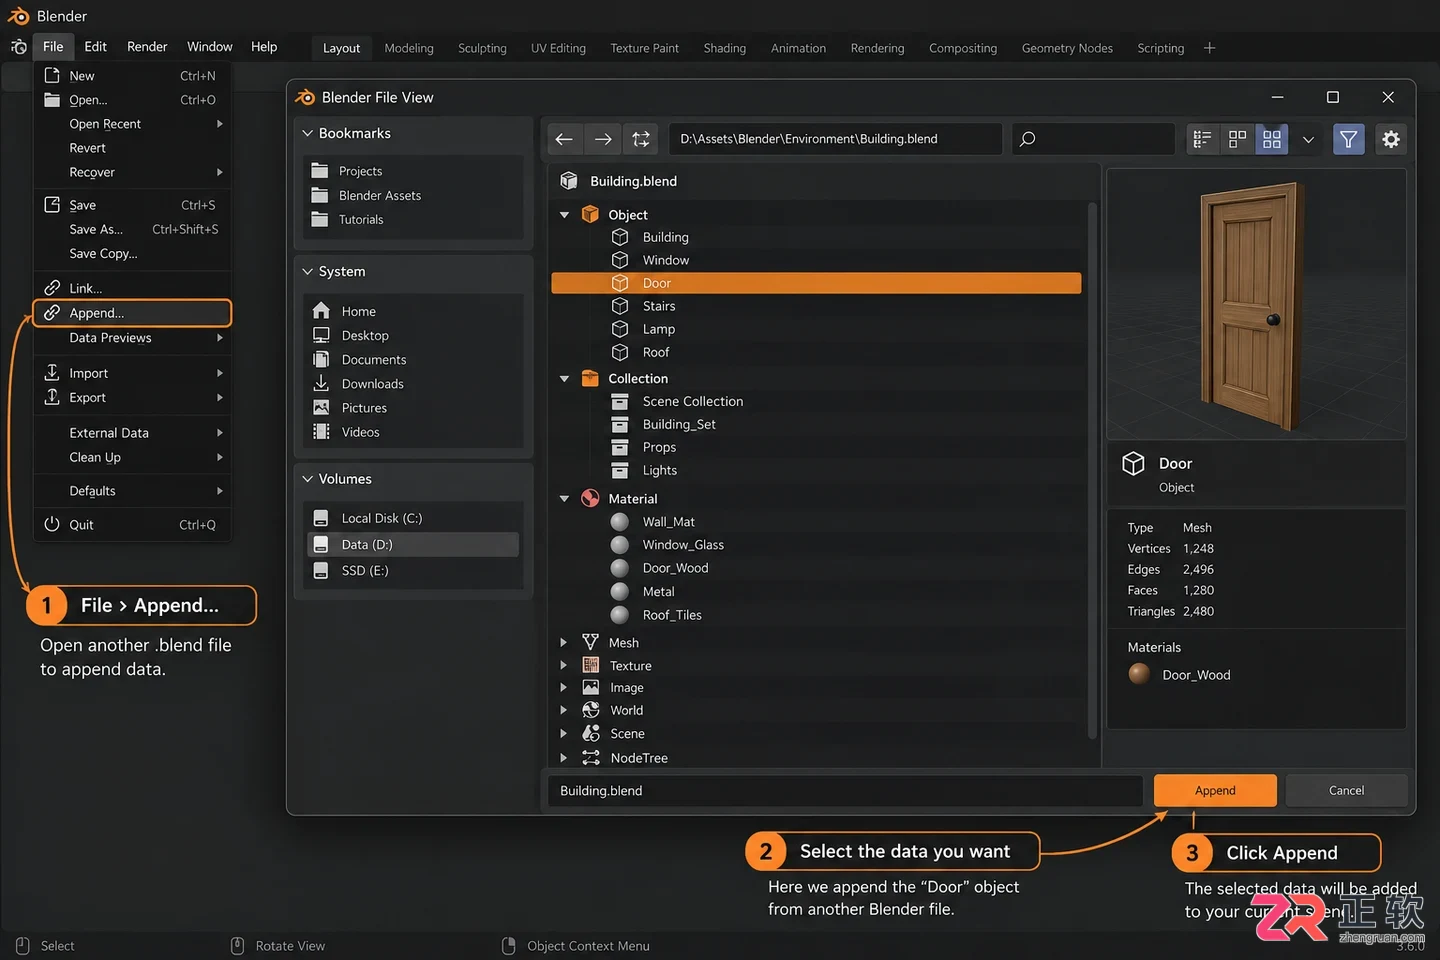Viewport: 1440px width, 960px height.
Task: Click the World datablock icon
Action: point(591,710)
